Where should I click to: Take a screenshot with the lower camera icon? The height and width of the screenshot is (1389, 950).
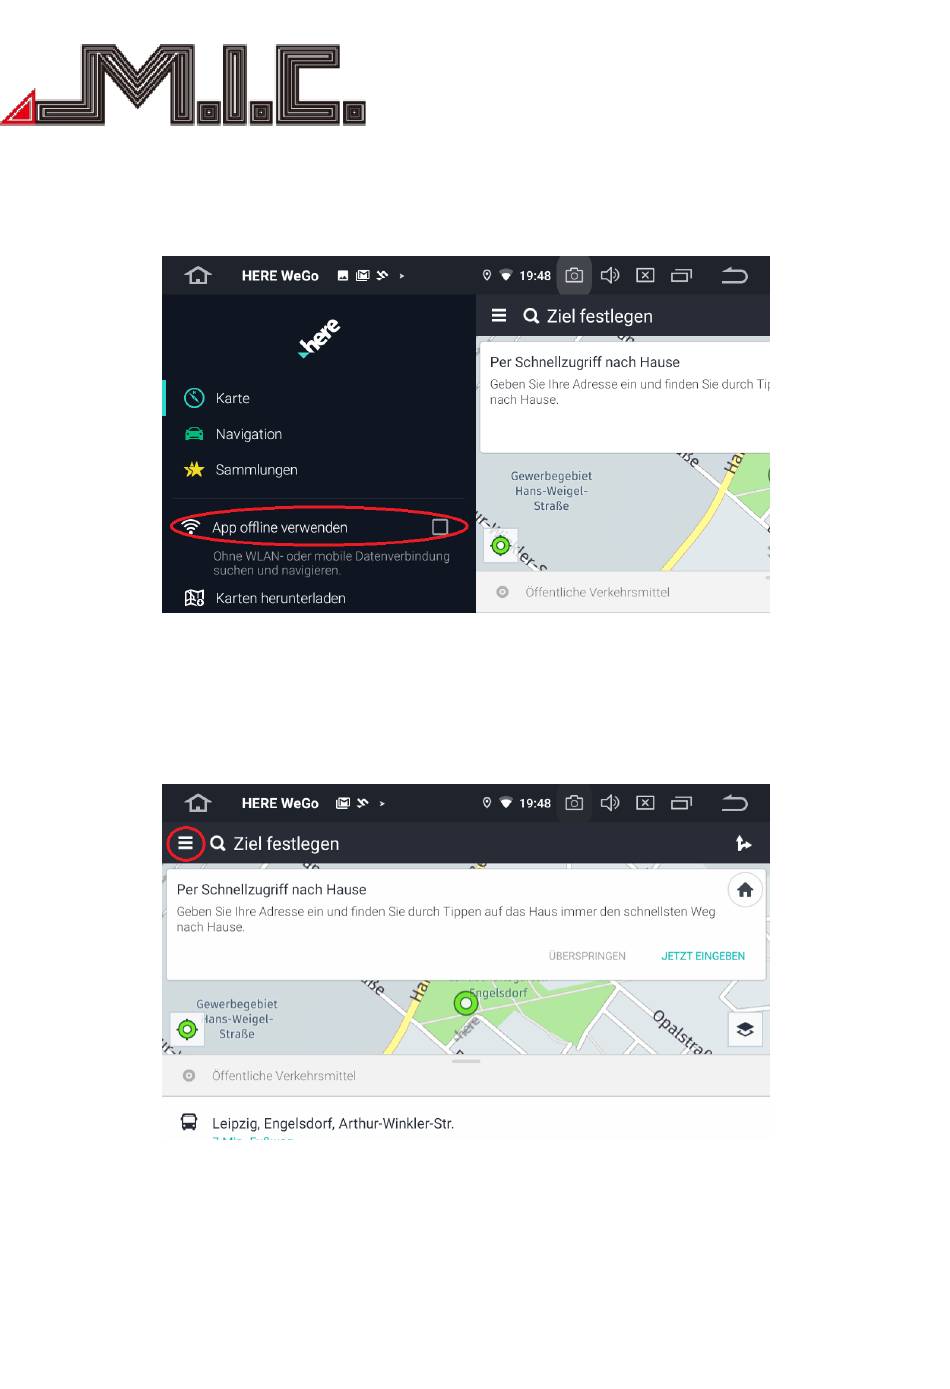(x=574, y=803)
